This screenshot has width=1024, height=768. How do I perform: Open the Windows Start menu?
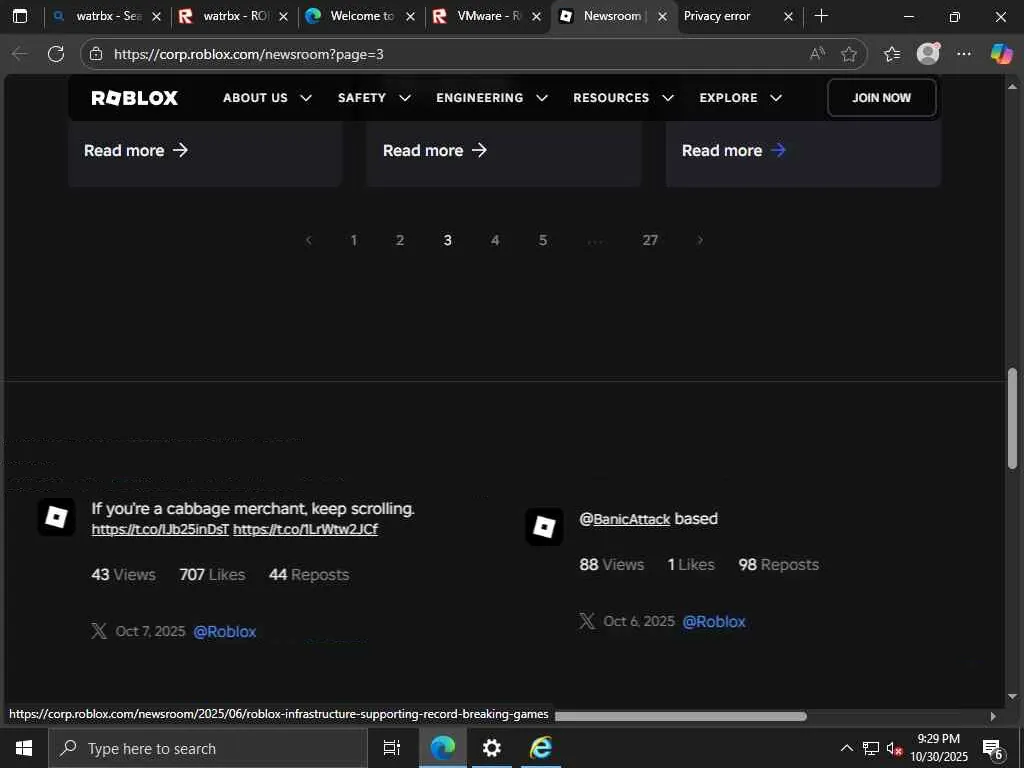coord(24,748)
